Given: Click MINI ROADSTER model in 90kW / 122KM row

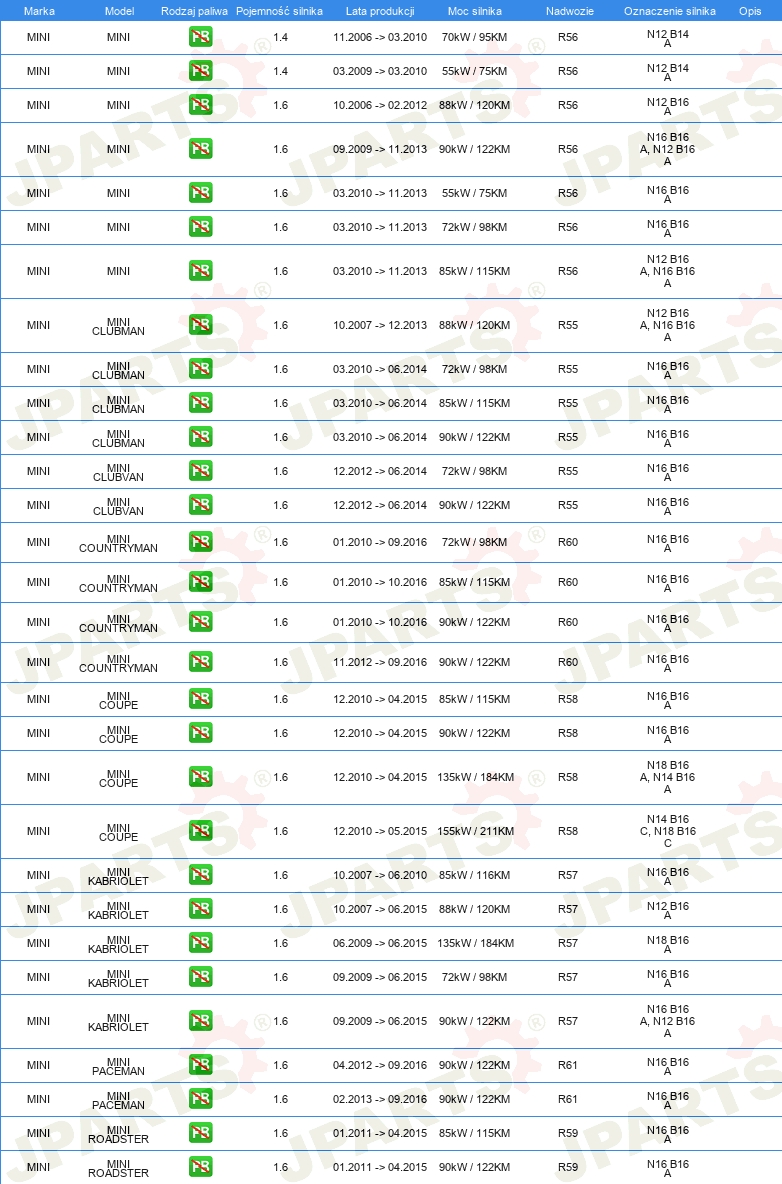Looking at the screenshot, I should 119,1168.
